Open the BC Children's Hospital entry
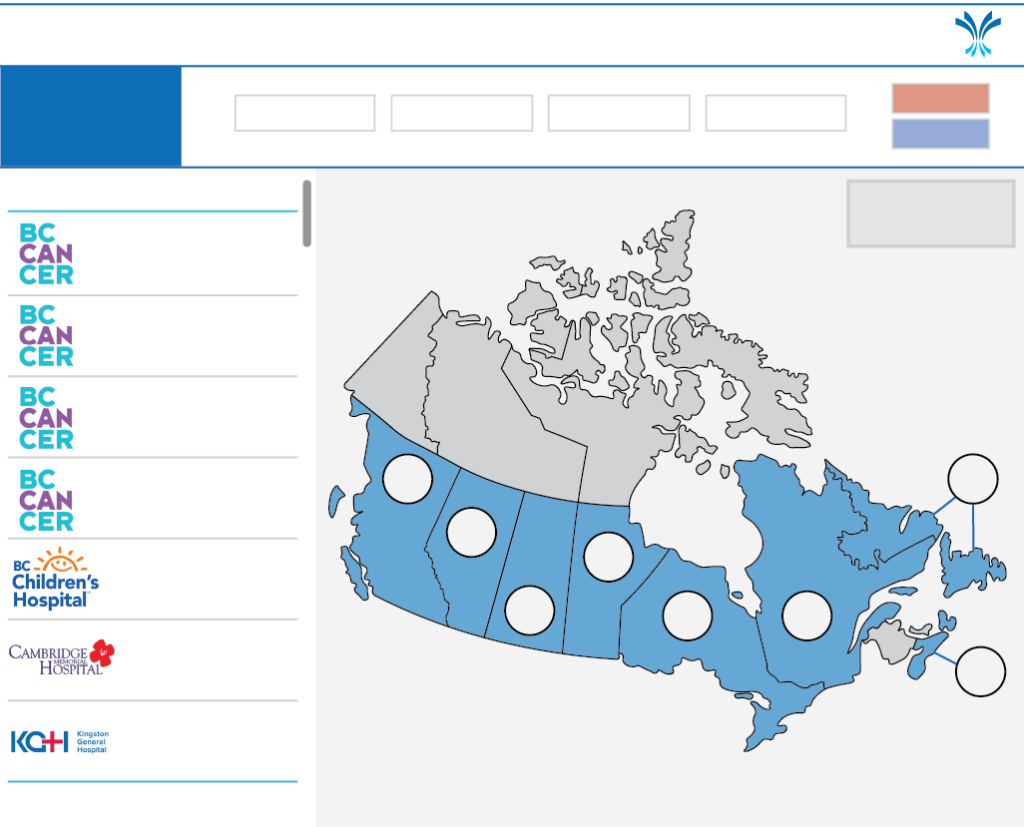The height and width of the screenshot is (827, 1024). (x=56, y=578)
